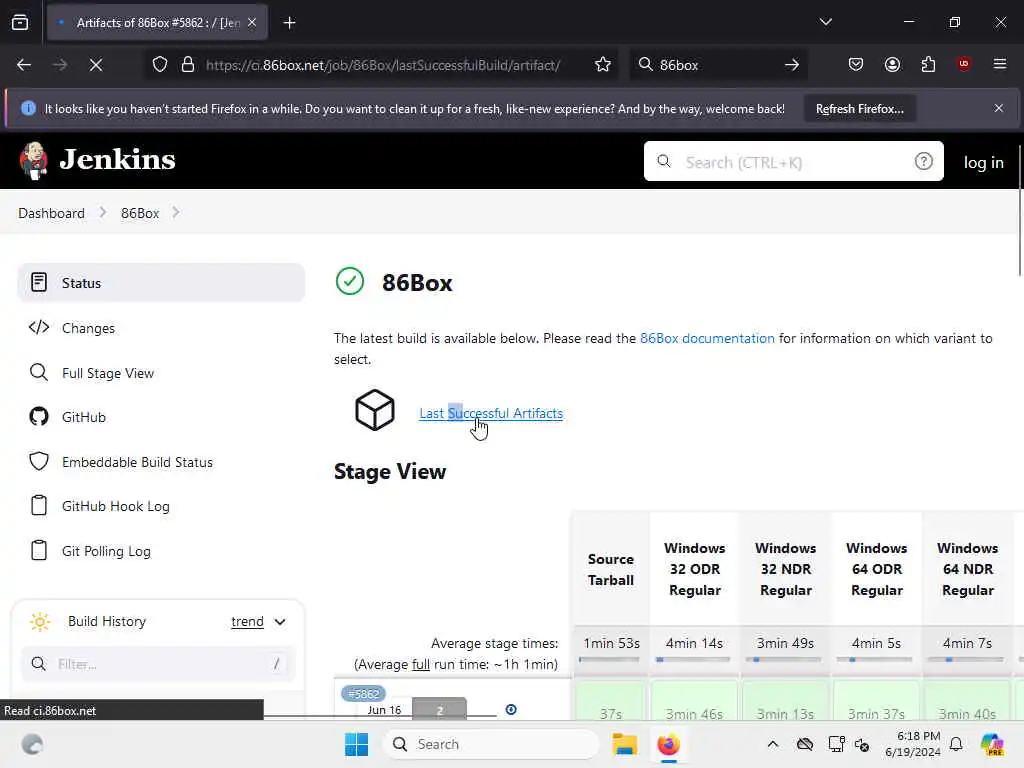Click the Windows 64 ODR average progress bar
This screenshot has width=1024, height=768.
pyautogui.click(x=875, y=660)
